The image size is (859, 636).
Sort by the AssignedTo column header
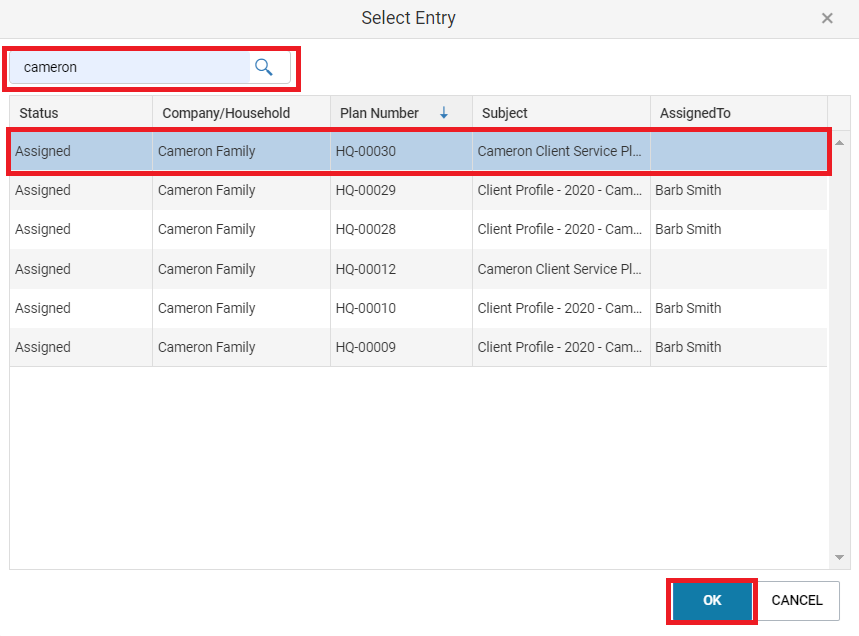pos(739,113)
